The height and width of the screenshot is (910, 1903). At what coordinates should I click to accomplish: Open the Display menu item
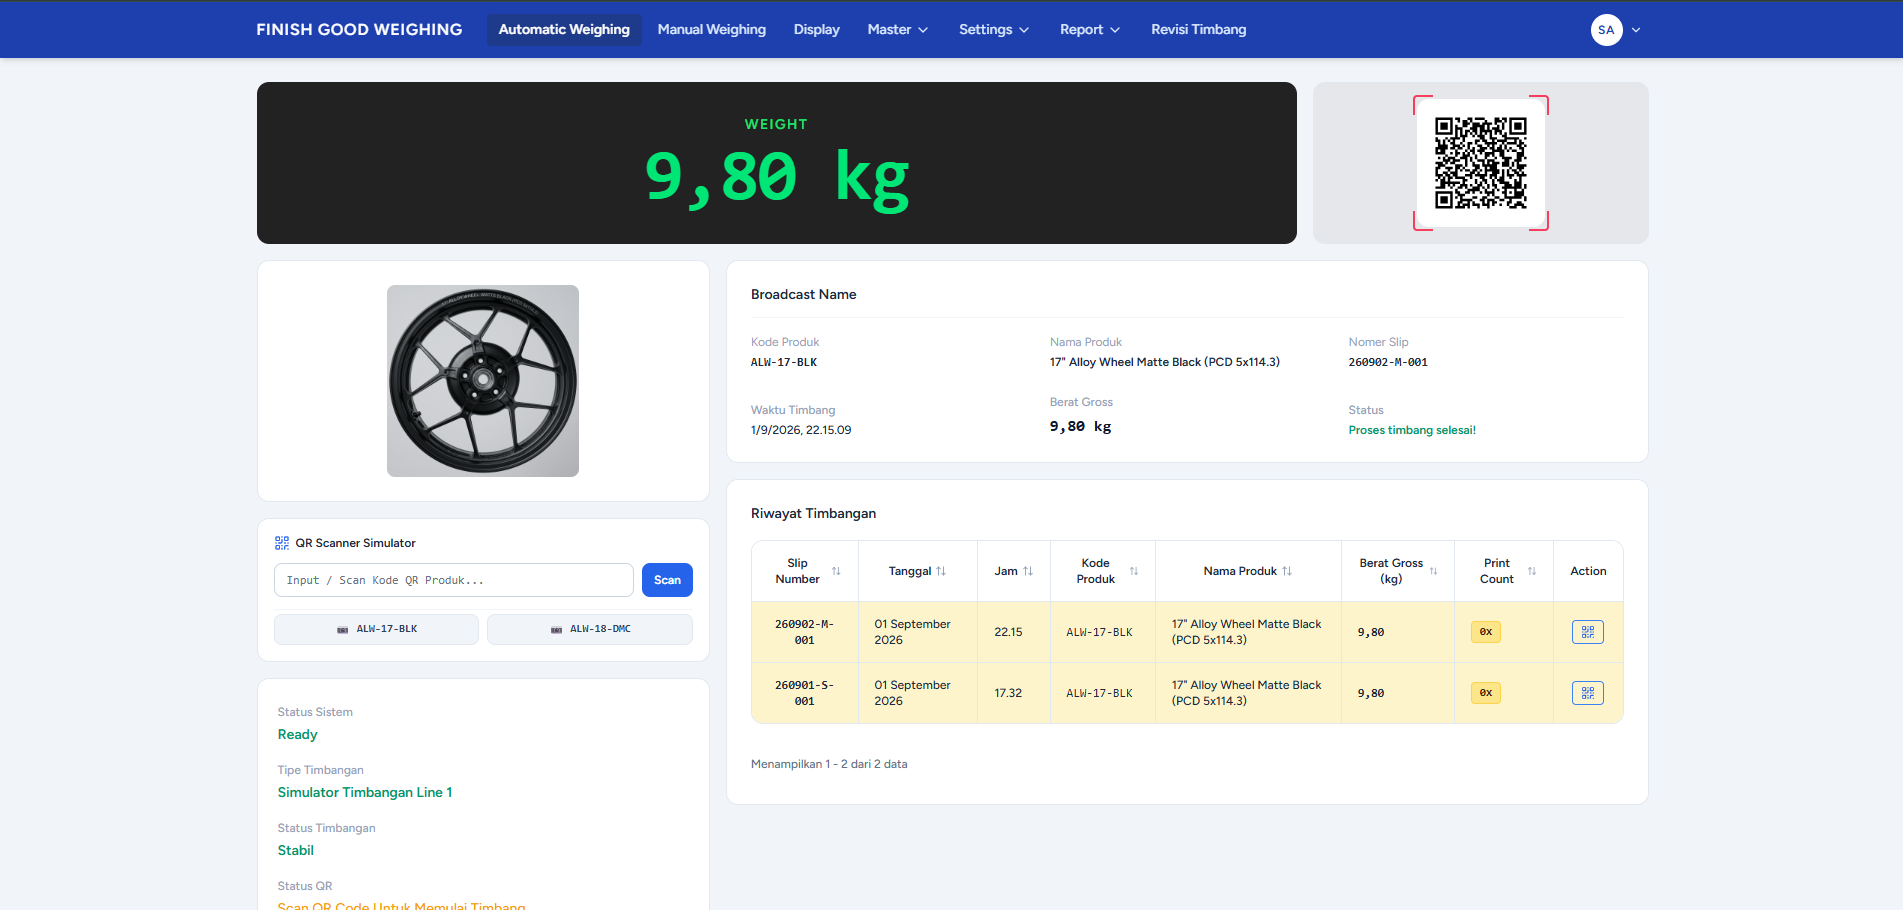[816, 29]
